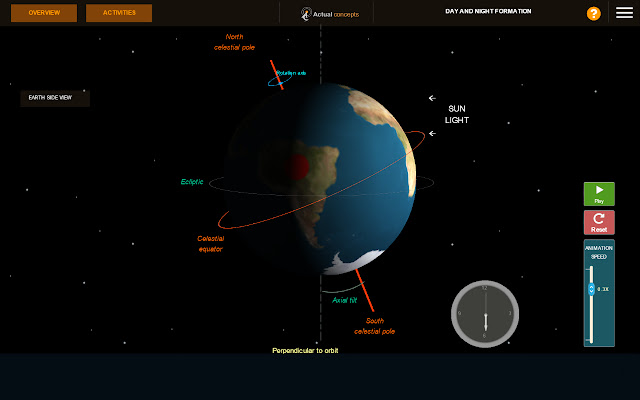Adjust the animation speed slider handle
Screen dimensions: 640x400
point(591,289)
